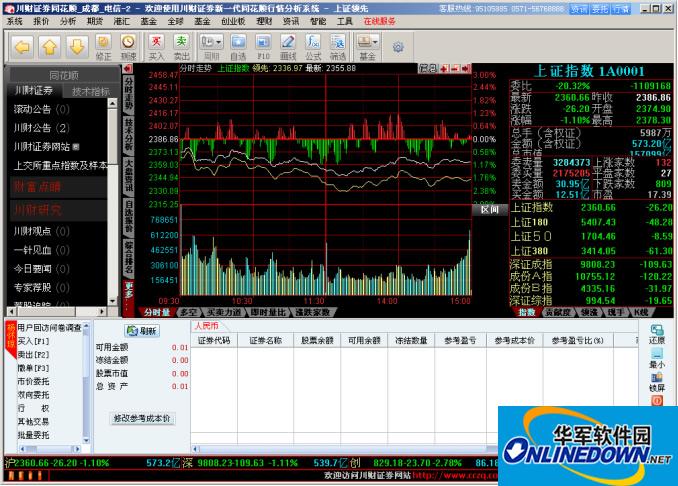Open the 画线 draw line tool
The width and height of the screenshot is (678, 486).
288,47
